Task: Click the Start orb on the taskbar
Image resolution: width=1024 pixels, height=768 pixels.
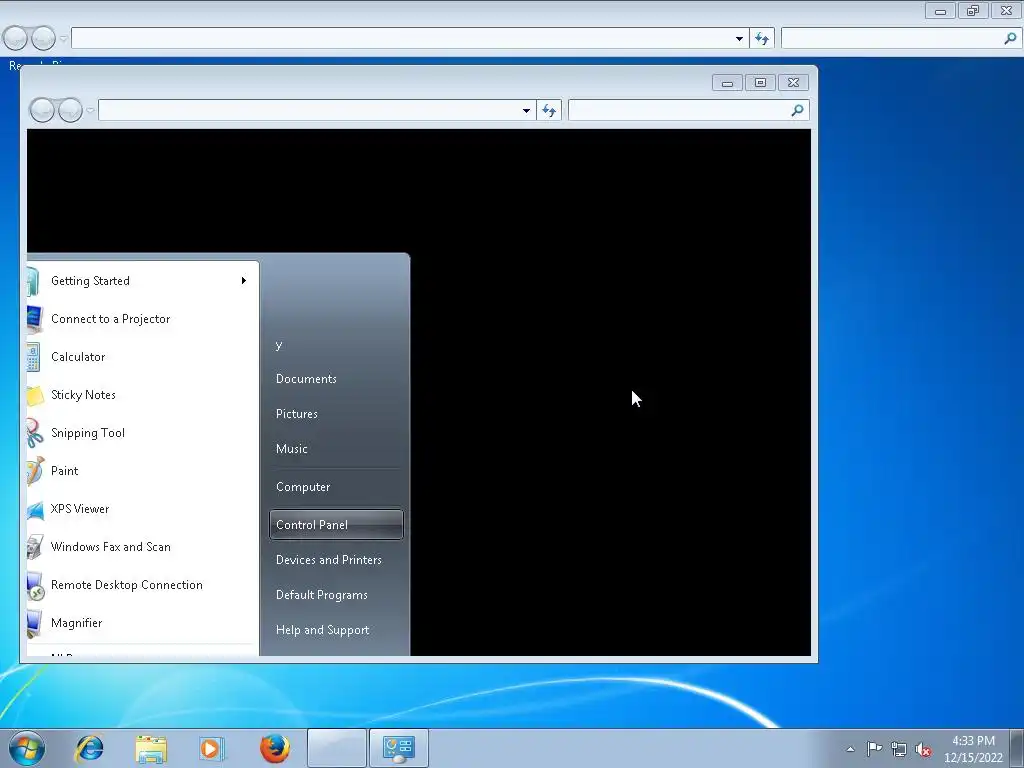Action: click(27, 748)
